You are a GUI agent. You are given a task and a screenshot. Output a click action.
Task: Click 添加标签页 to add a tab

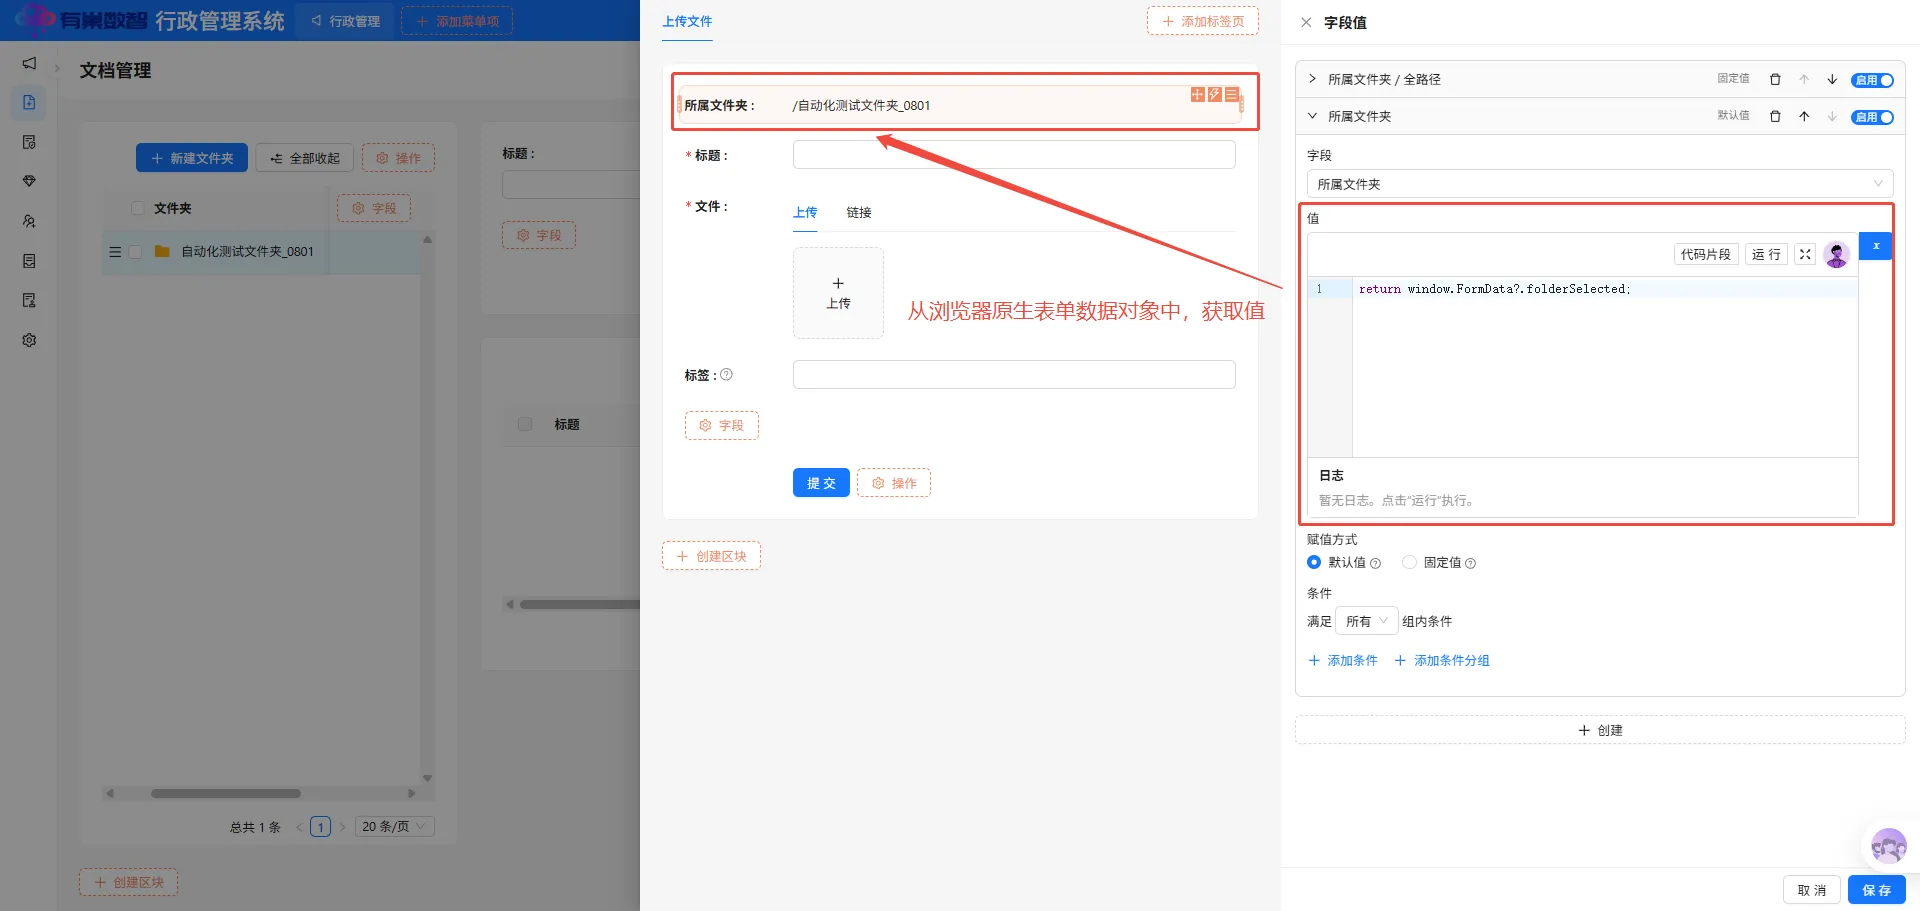click(x=1202, y=21)
